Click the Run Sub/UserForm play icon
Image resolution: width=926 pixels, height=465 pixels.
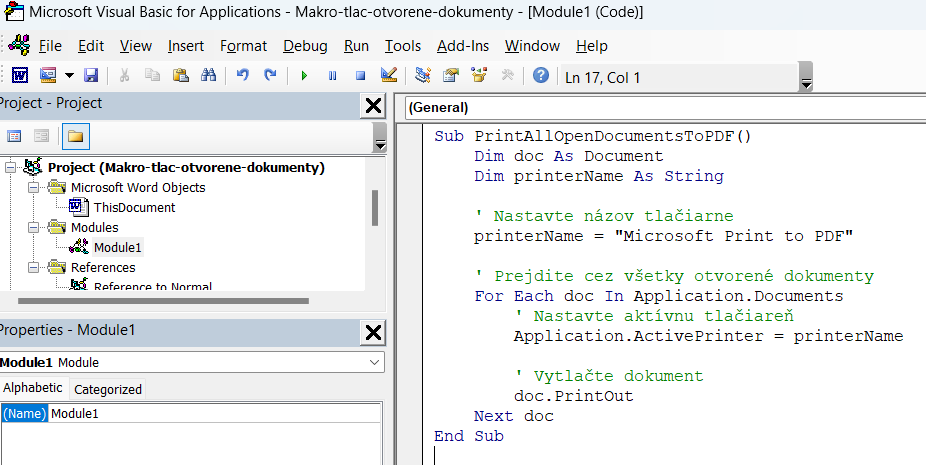[x=304, y=76]
